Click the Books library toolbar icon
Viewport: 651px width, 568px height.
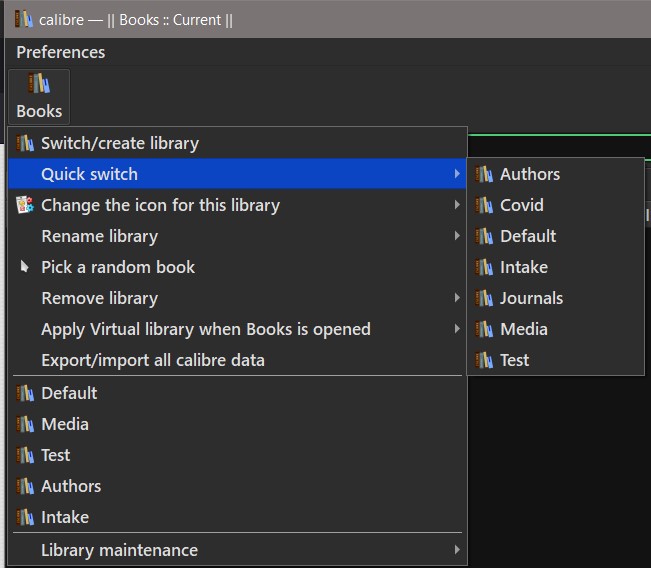click(39, 85)
